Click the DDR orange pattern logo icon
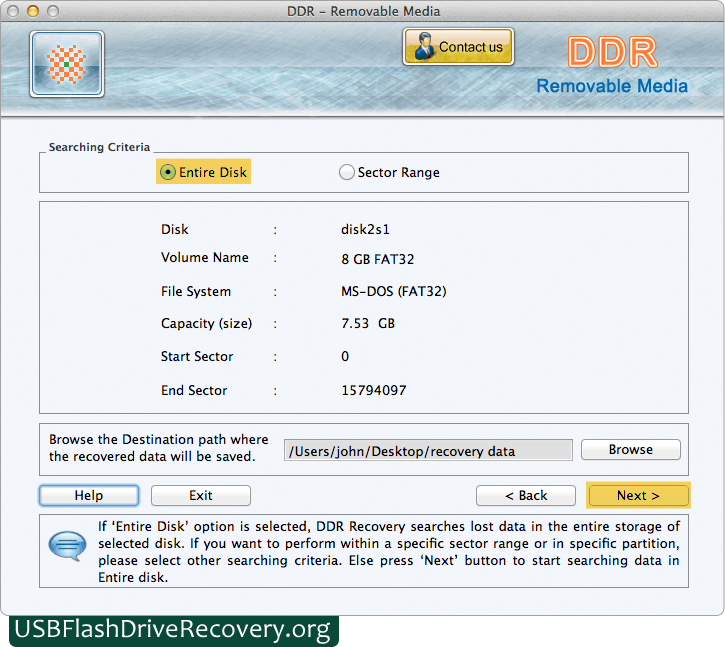The image size is (725, 647). (x=67, y=64)
